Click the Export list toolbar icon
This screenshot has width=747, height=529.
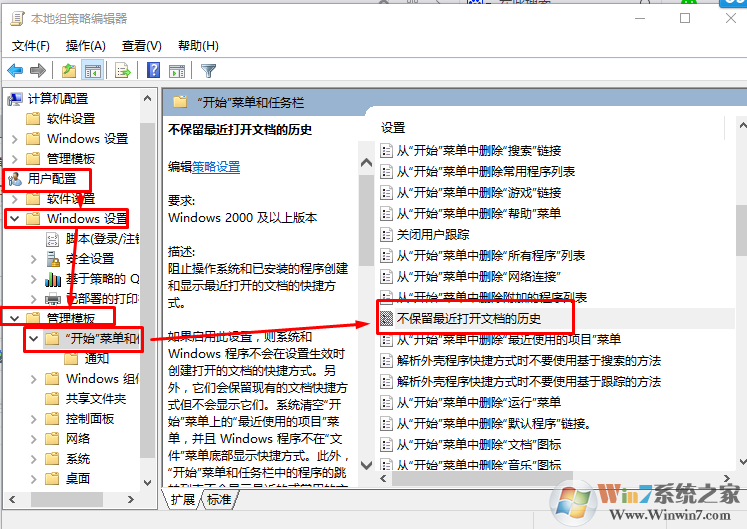point(123,71)
